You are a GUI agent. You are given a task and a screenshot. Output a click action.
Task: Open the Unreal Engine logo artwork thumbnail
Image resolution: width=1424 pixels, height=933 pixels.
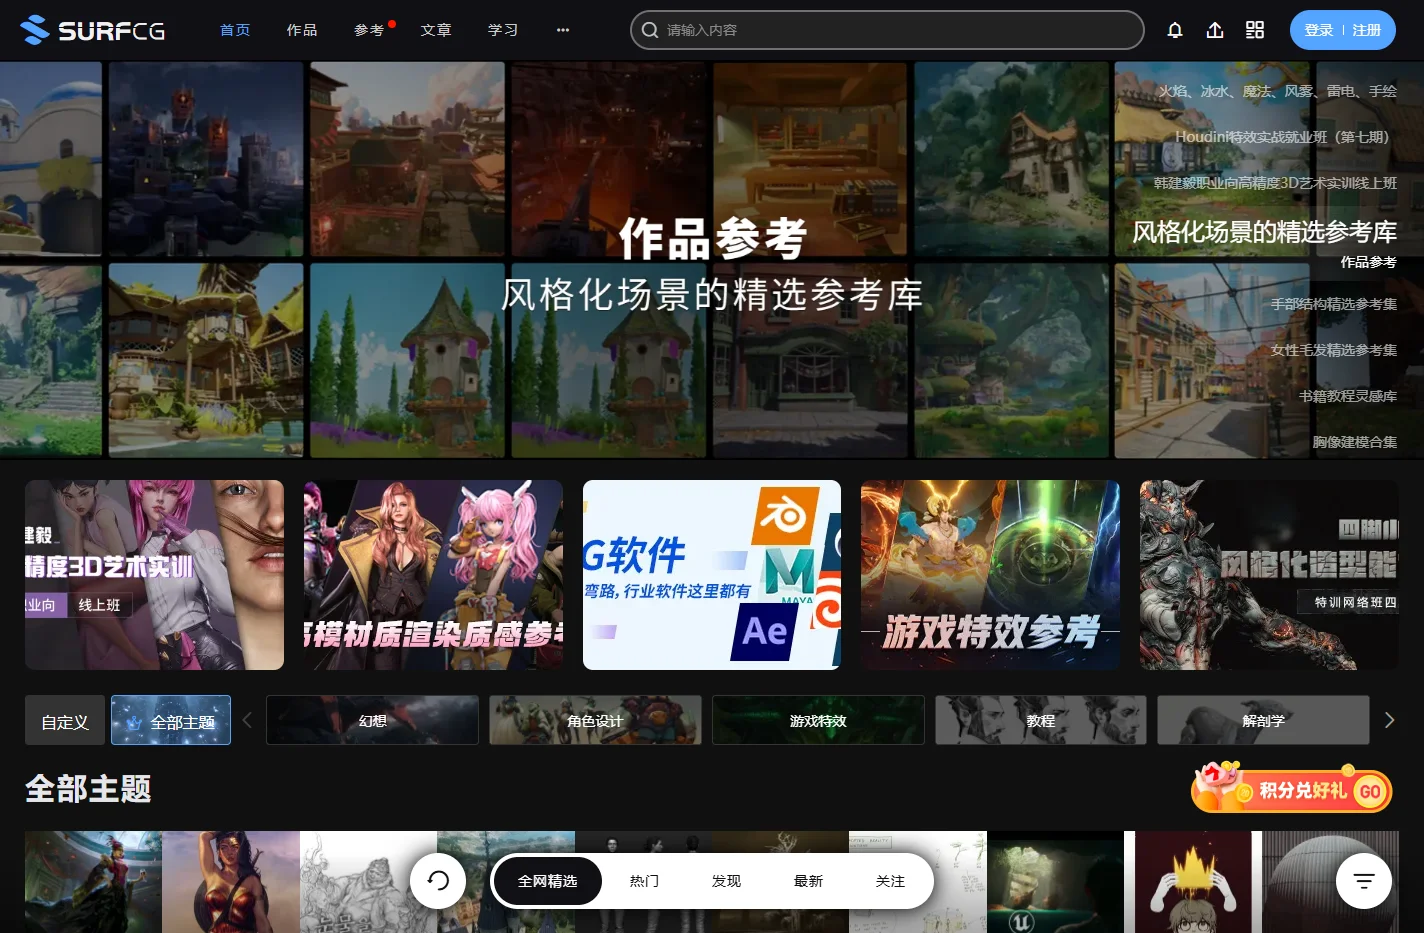pyautogui.click(x=1055, y=882)
